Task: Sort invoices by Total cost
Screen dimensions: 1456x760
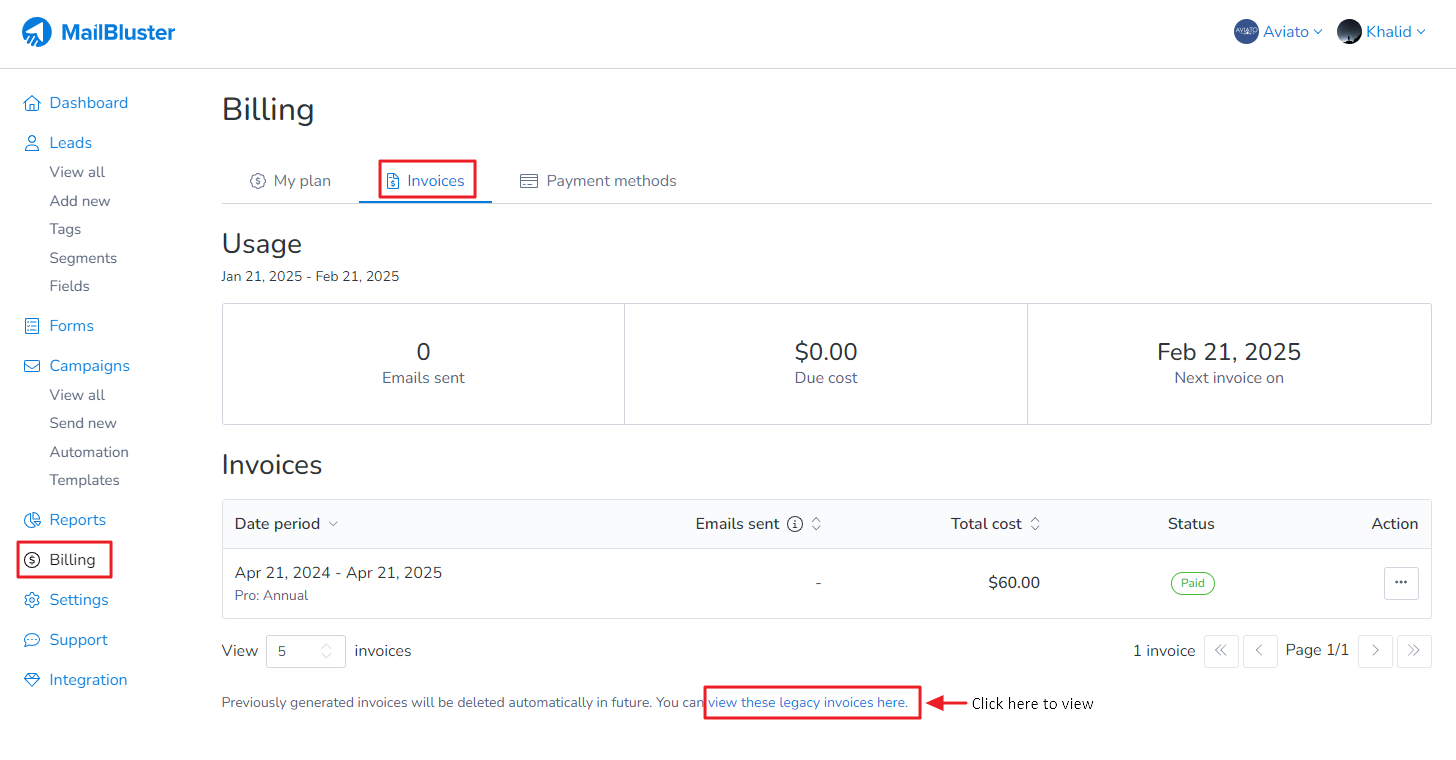Action: point(1035,524)
